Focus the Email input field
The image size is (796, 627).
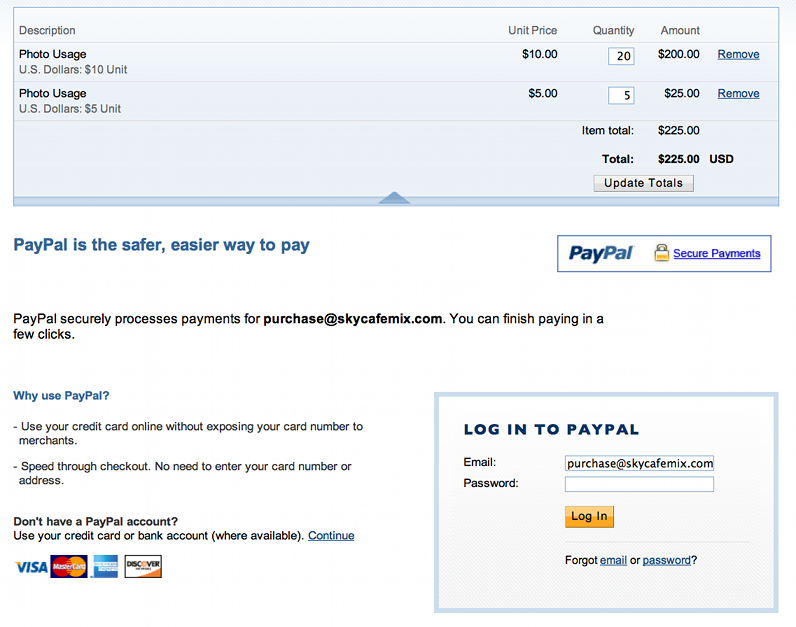[x=639, y=463]
